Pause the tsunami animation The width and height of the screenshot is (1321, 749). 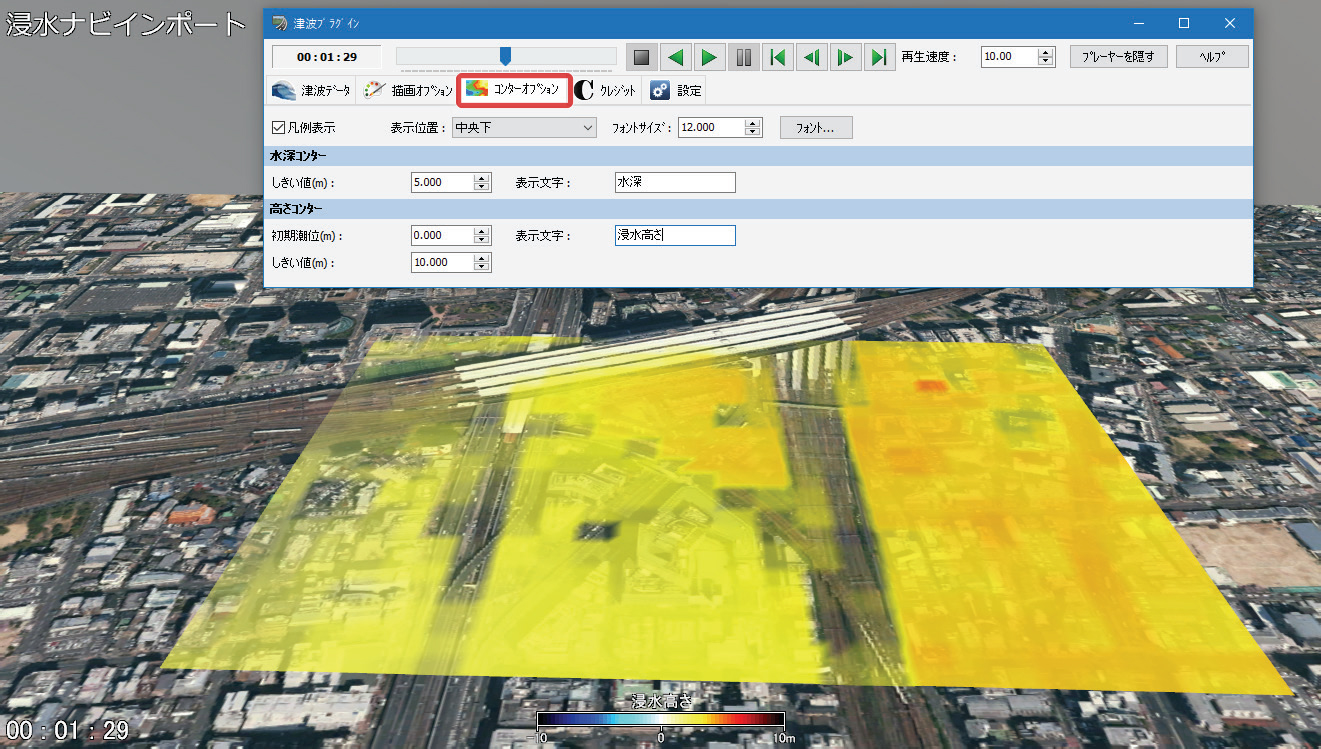[744, 57]
